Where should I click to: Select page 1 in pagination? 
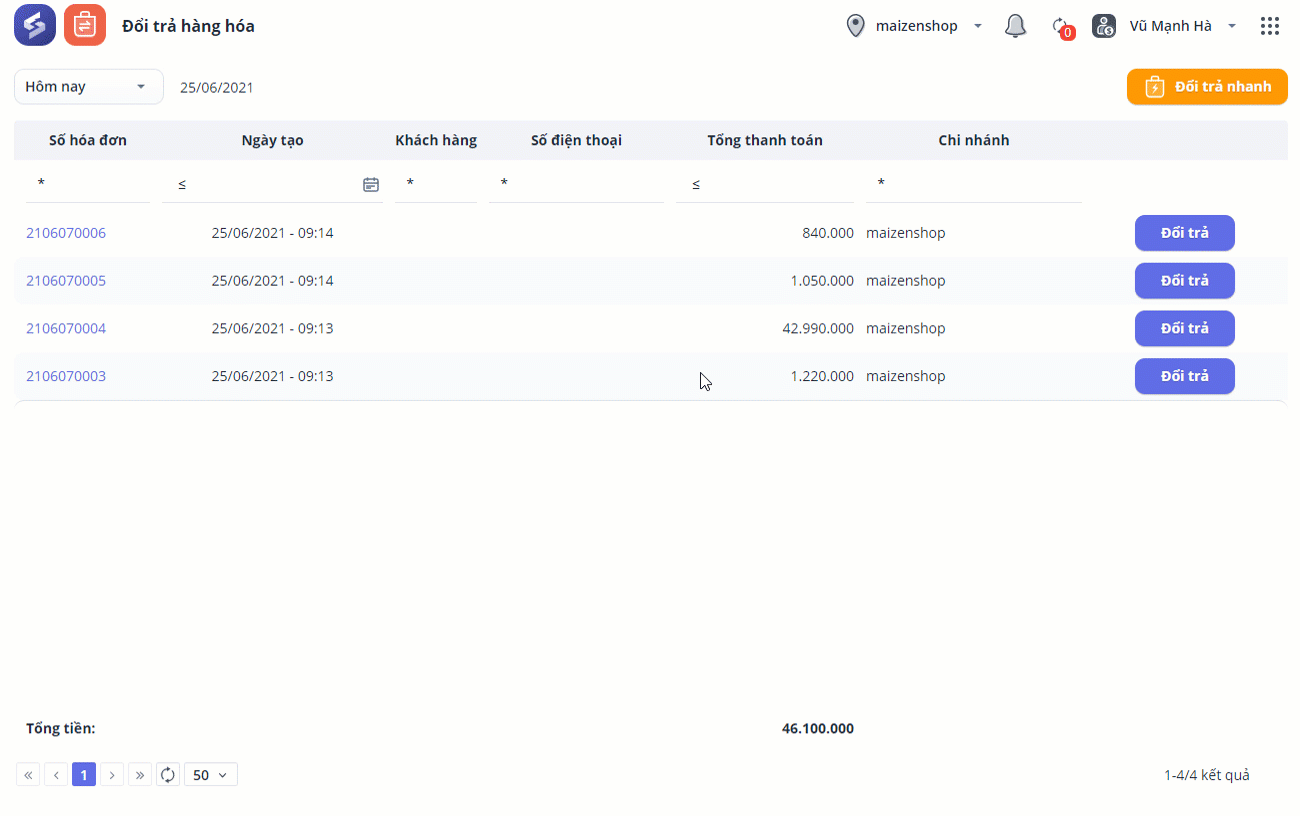click(84, 775)
